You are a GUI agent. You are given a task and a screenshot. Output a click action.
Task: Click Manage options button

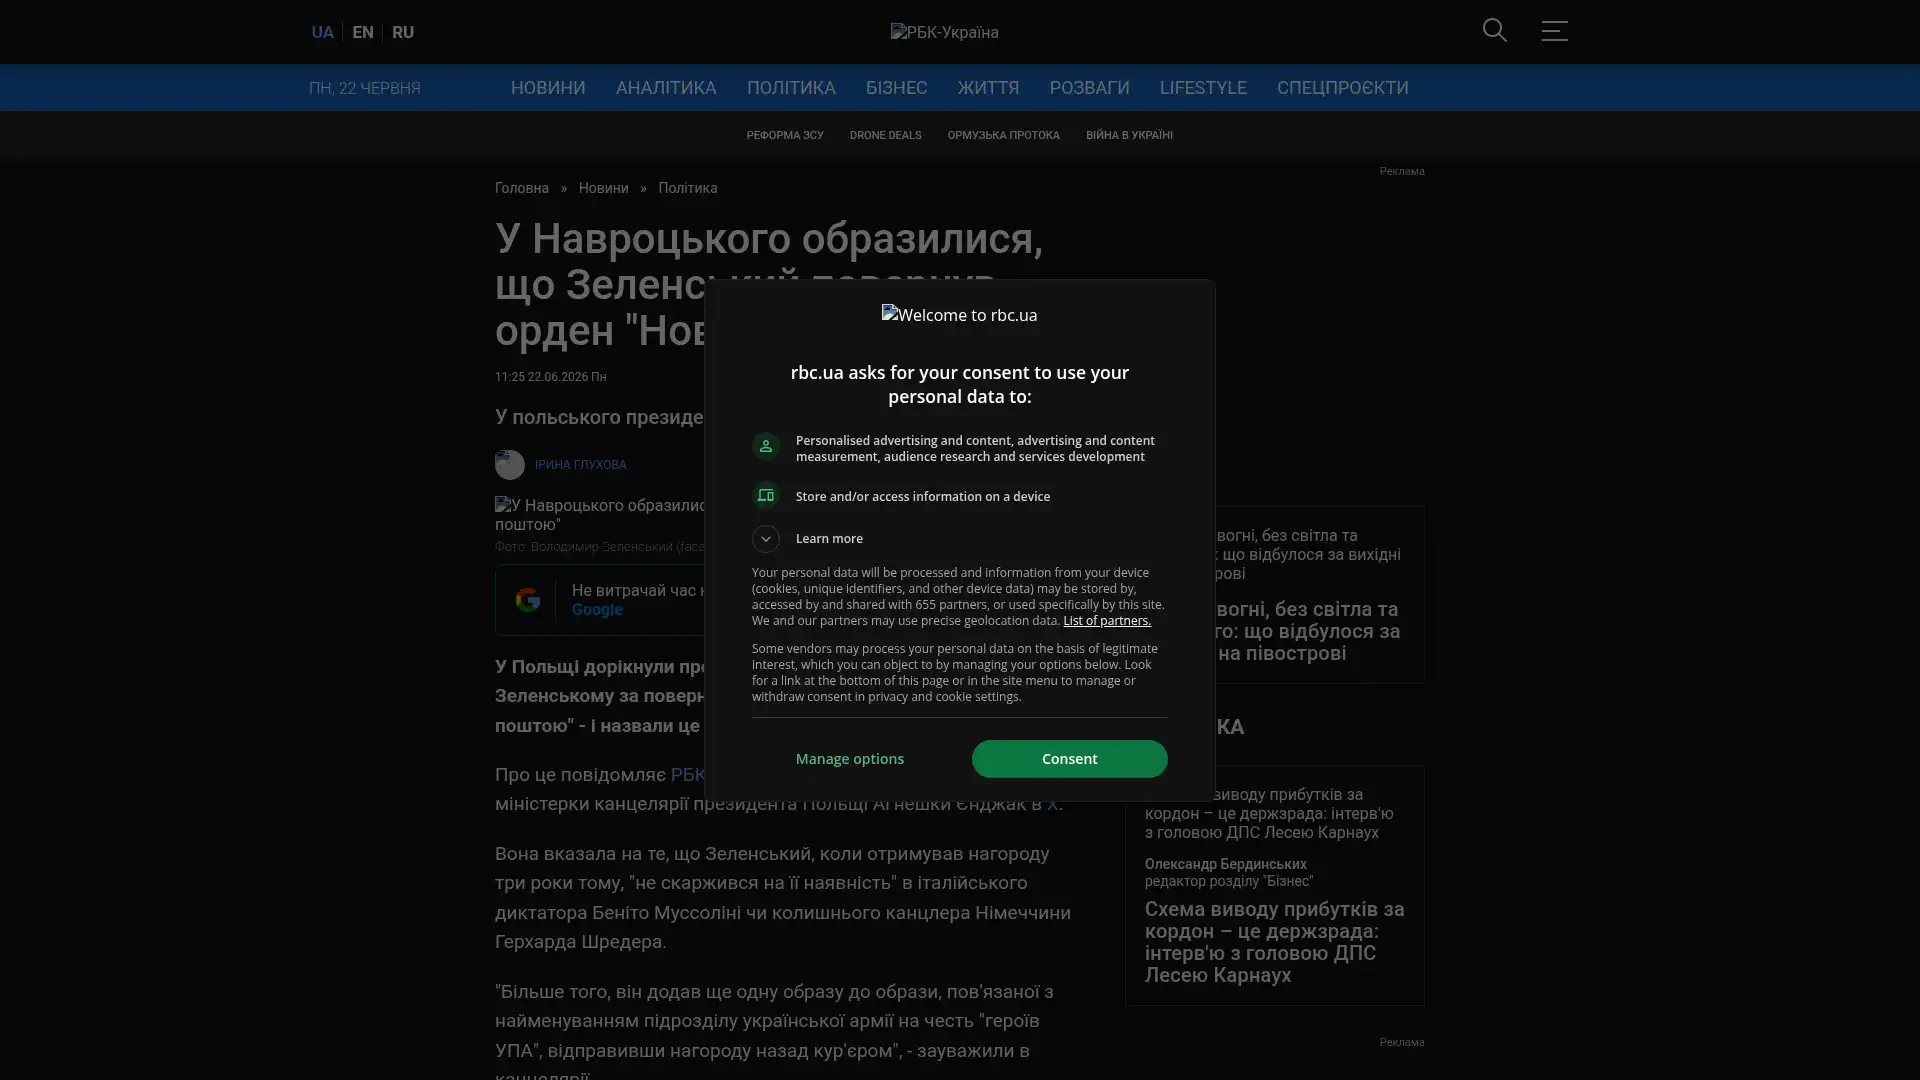click(850, 759)
